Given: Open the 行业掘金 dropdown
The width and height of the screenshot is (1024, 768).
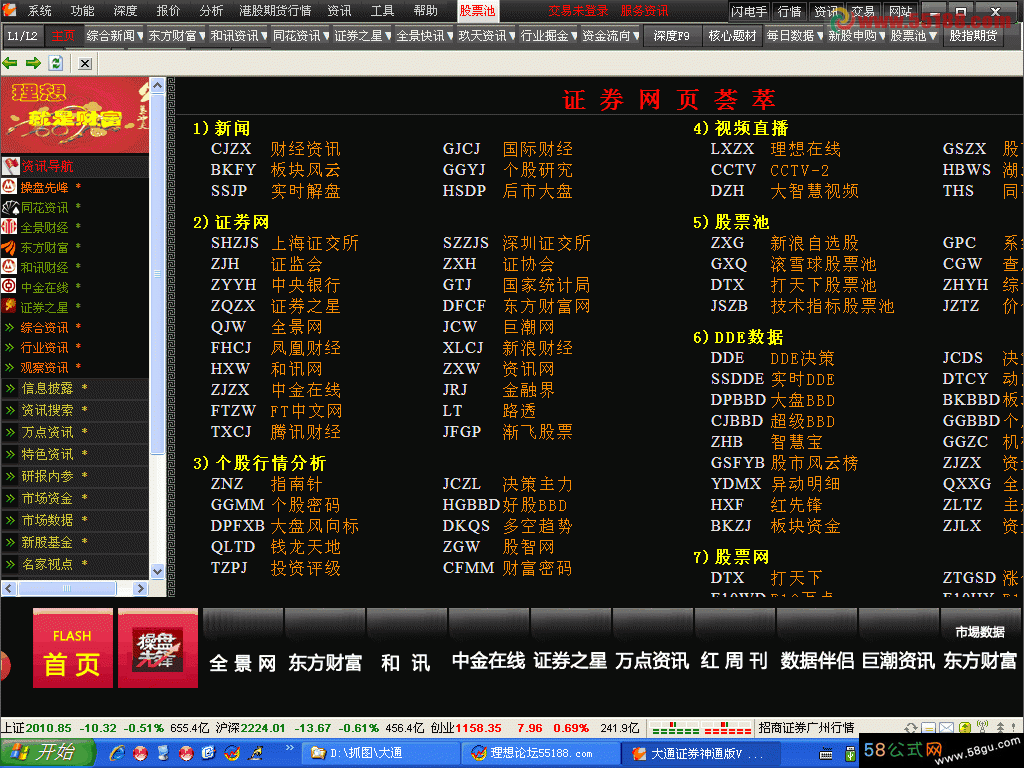Looking at the screenshot, I should coord(549,36).
